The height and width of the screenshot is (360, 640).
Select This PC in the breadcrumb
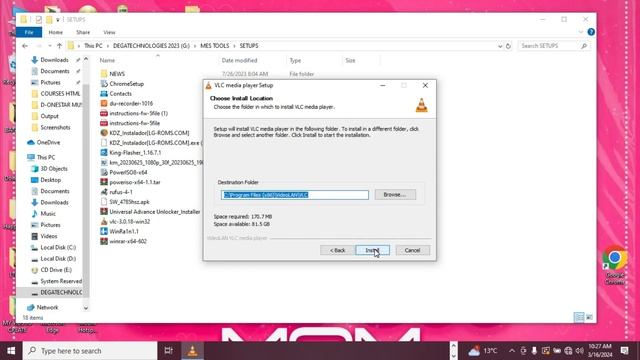point(93,46)
